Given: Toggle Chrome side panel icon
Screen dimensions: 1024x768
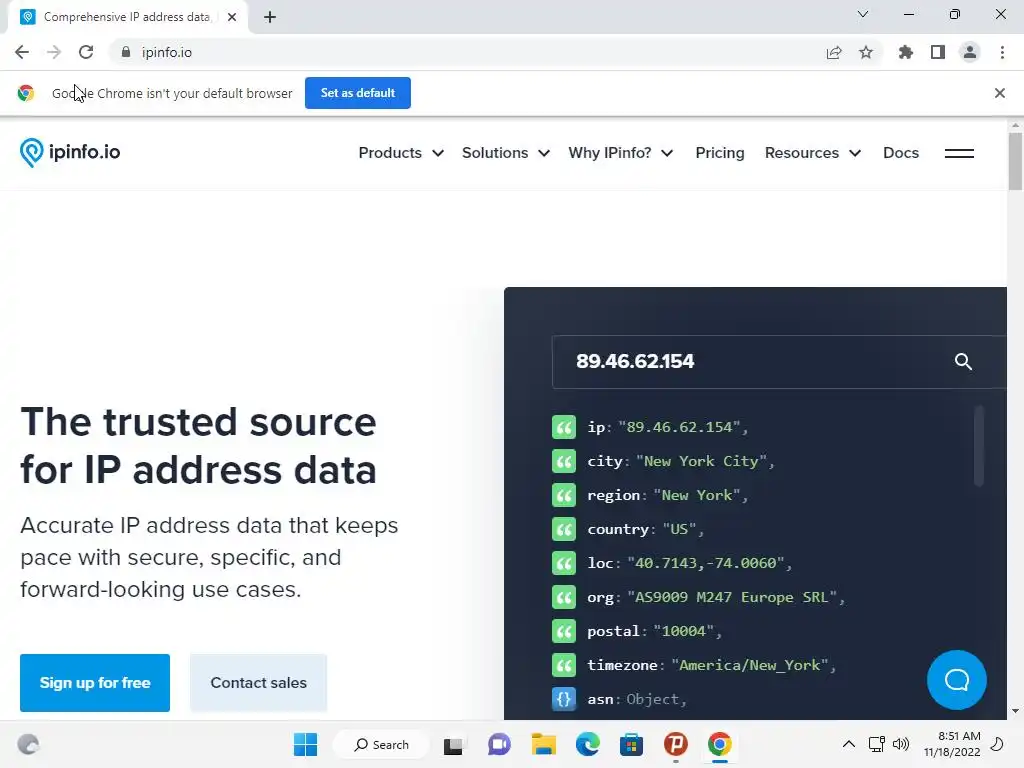Looking at the screenshot, I should tap(938, 52).
